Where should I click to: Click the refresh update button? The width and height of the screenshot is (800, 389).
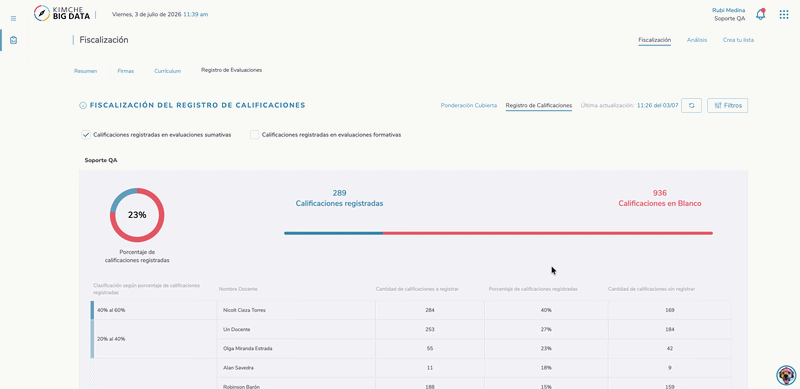[691, 106]
